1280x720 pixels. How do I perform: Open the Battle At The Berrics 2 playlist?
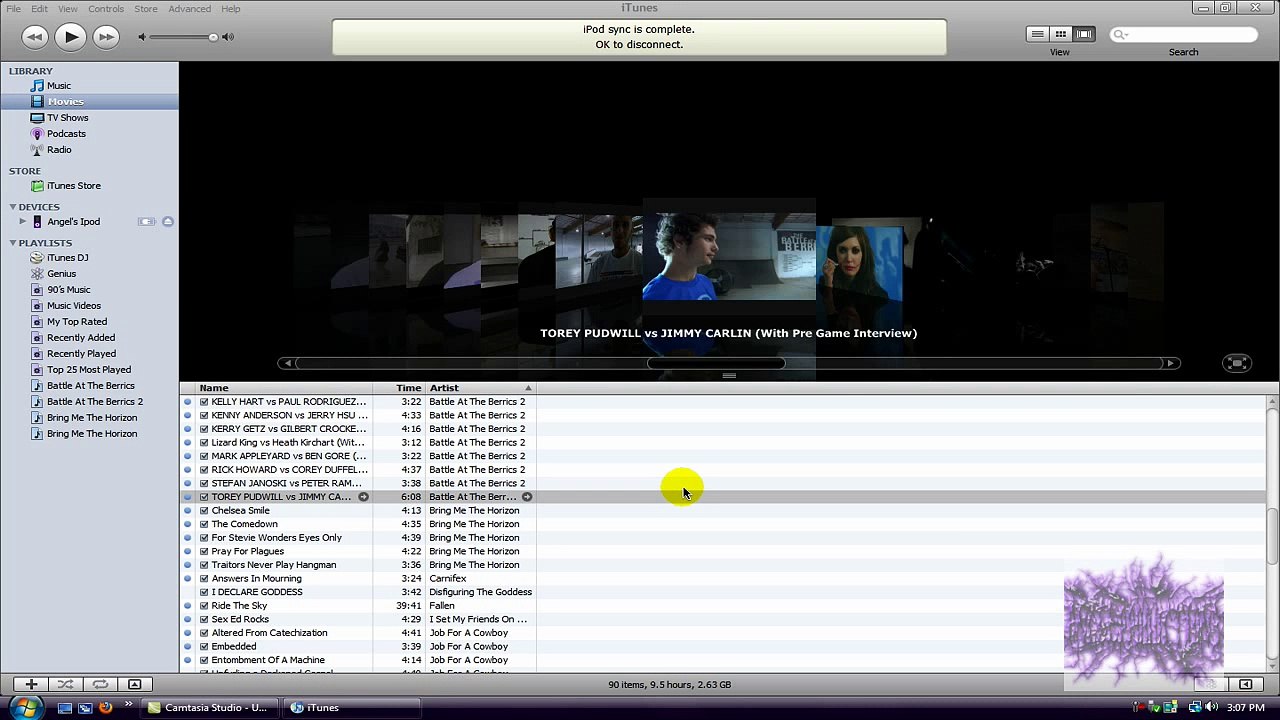coord(89,402)
